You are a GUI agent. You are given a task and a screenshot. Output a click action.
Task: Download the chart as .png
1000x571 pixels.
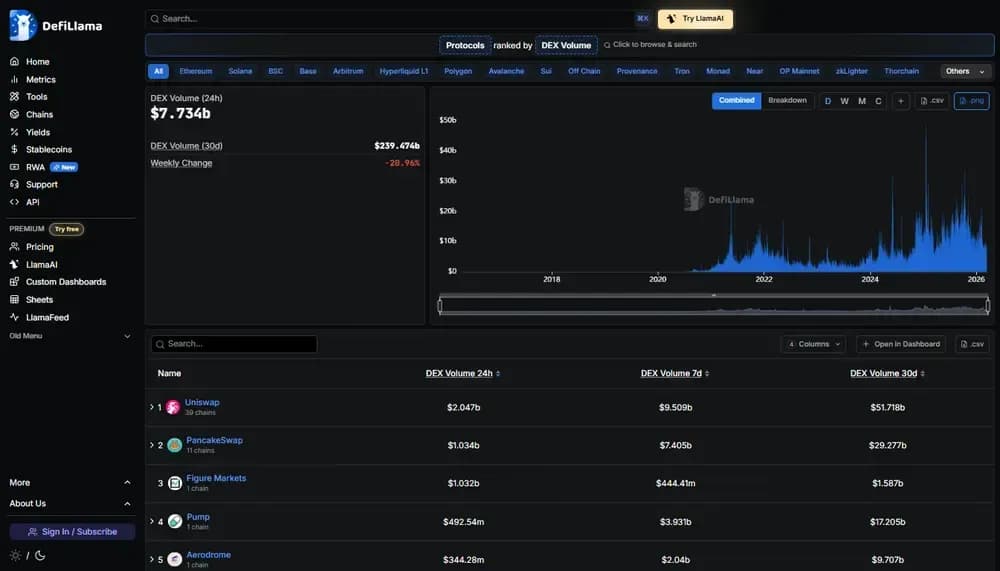971,101
